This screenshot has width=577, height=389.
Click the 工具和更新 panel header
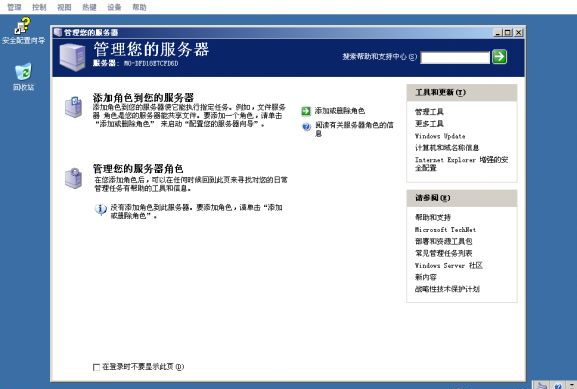tap(462, 93)
